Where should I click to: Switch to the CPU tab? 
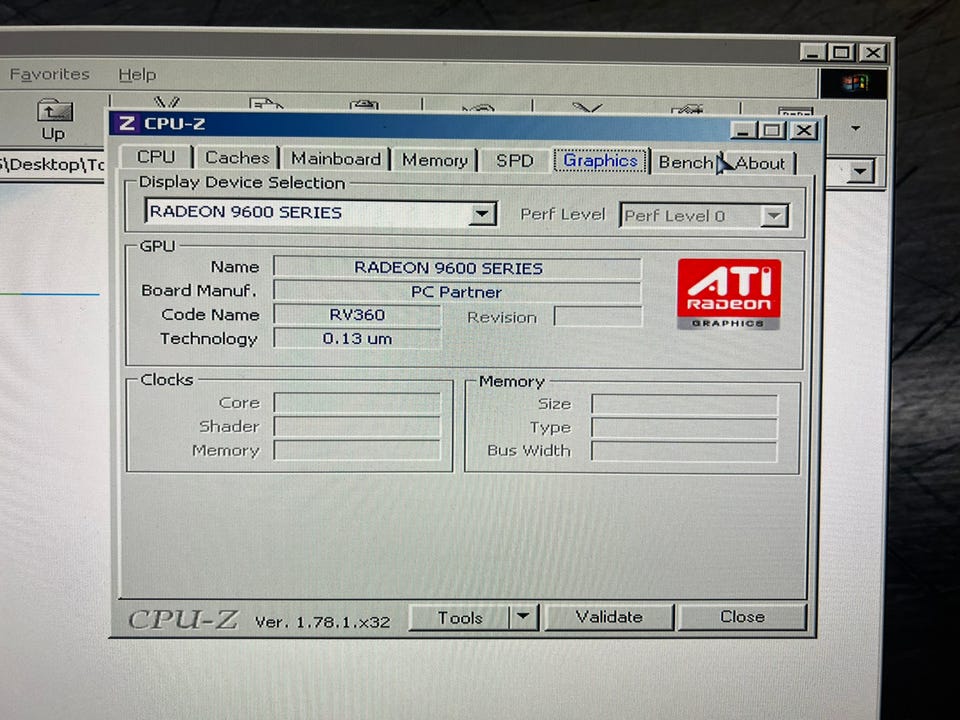(x=156, y=157)
